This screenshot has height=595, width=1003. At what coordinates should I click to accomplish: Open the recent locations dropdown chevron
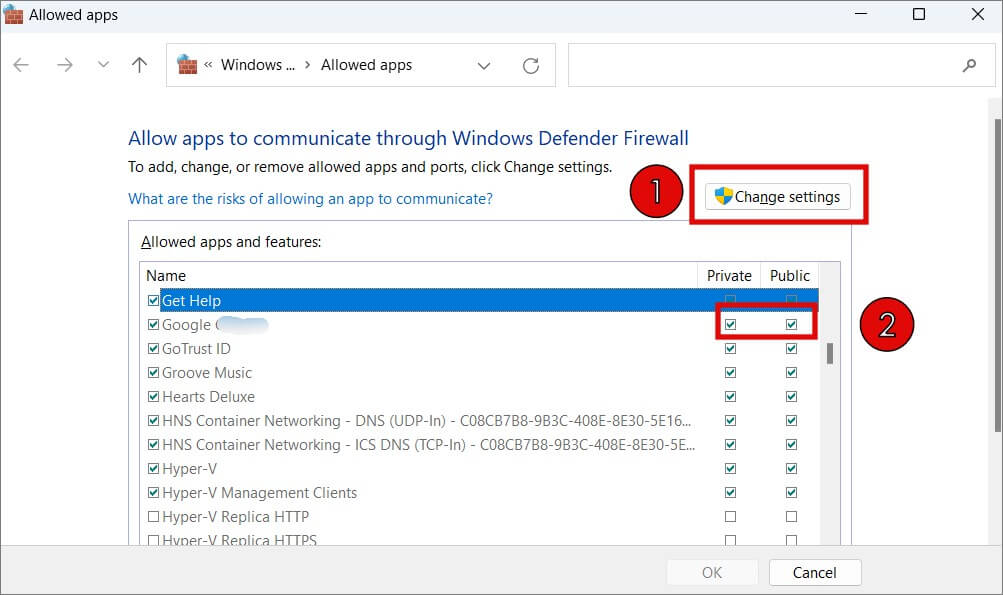102,65
